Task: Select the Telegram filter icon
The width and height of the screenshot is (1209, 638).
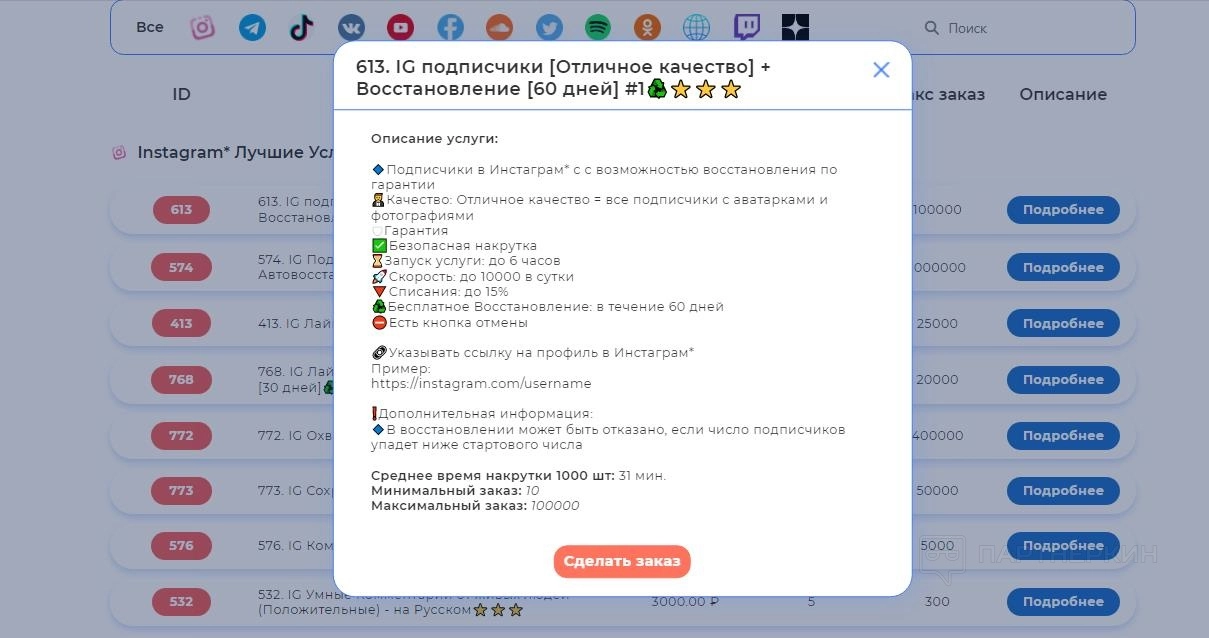Action: pyautogui.click(x=252, y=28)
